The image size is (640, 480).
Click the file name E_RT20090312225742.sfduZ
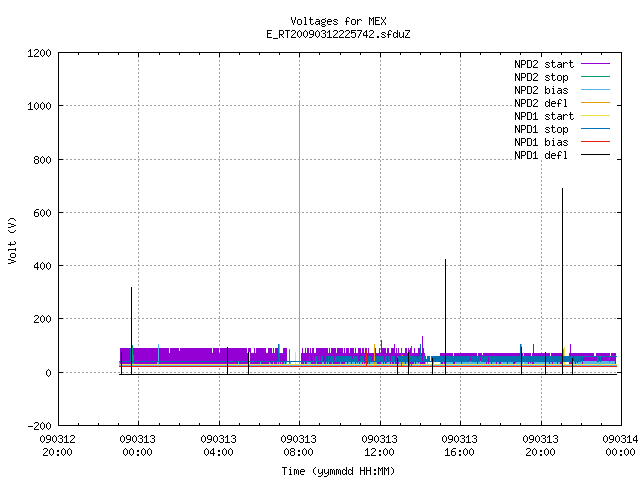pyautogui.click(x=338, y=34)
